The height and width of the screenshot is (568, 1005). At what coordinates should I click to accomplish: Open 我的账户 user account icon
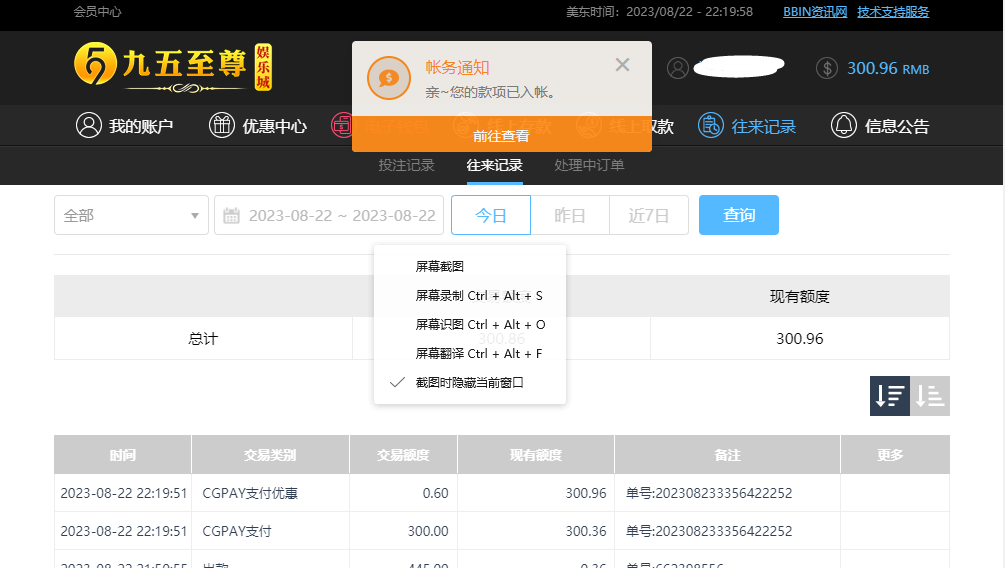click(x=89, y=125)
